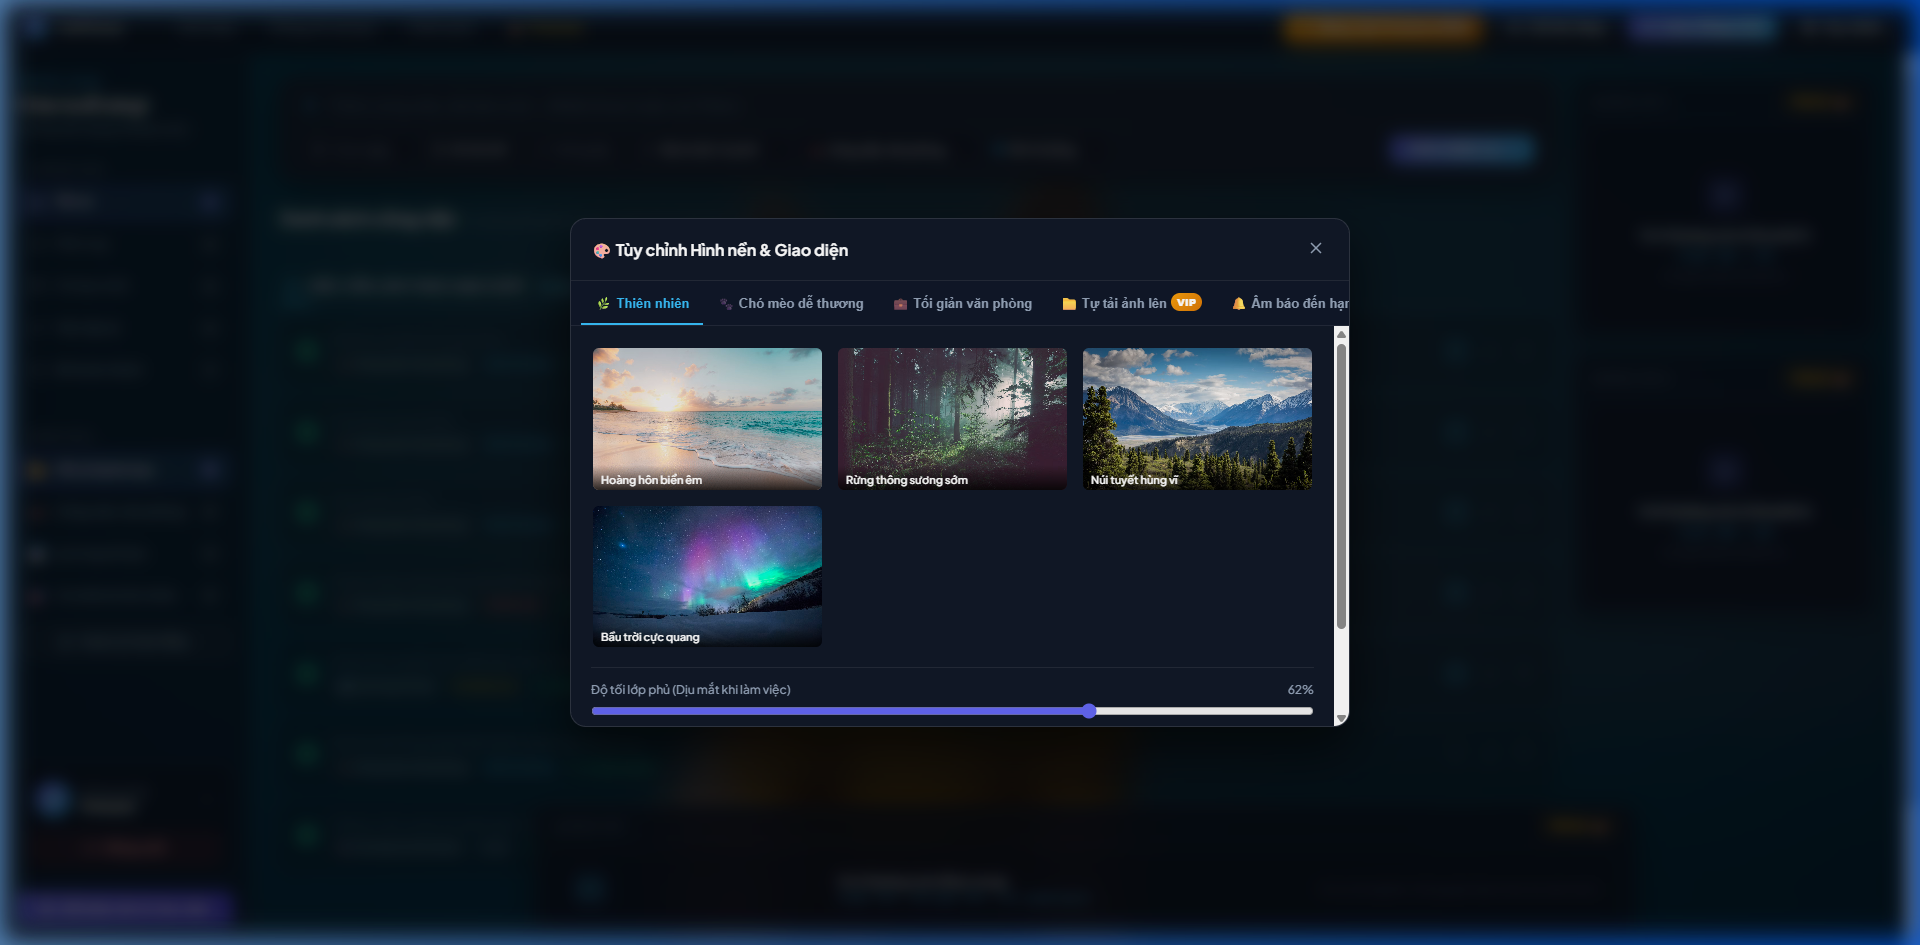Image resolution: width=1920 pixels, height=945 pixels.
Task: Click the dialog vertical scrollbar thumb
Action: [x=1341, y=486]
